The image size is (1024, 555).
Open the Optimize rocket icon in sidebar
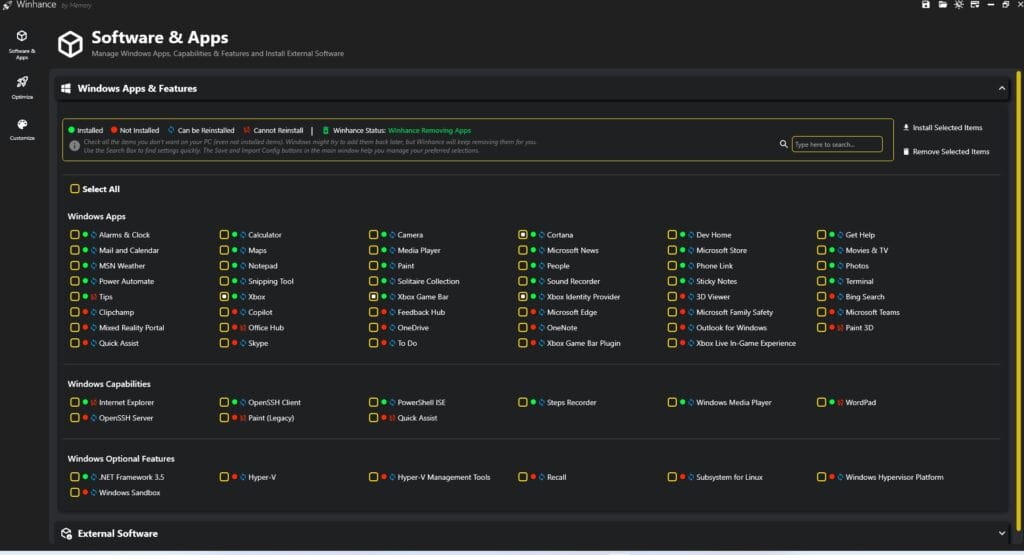point(22,82)
